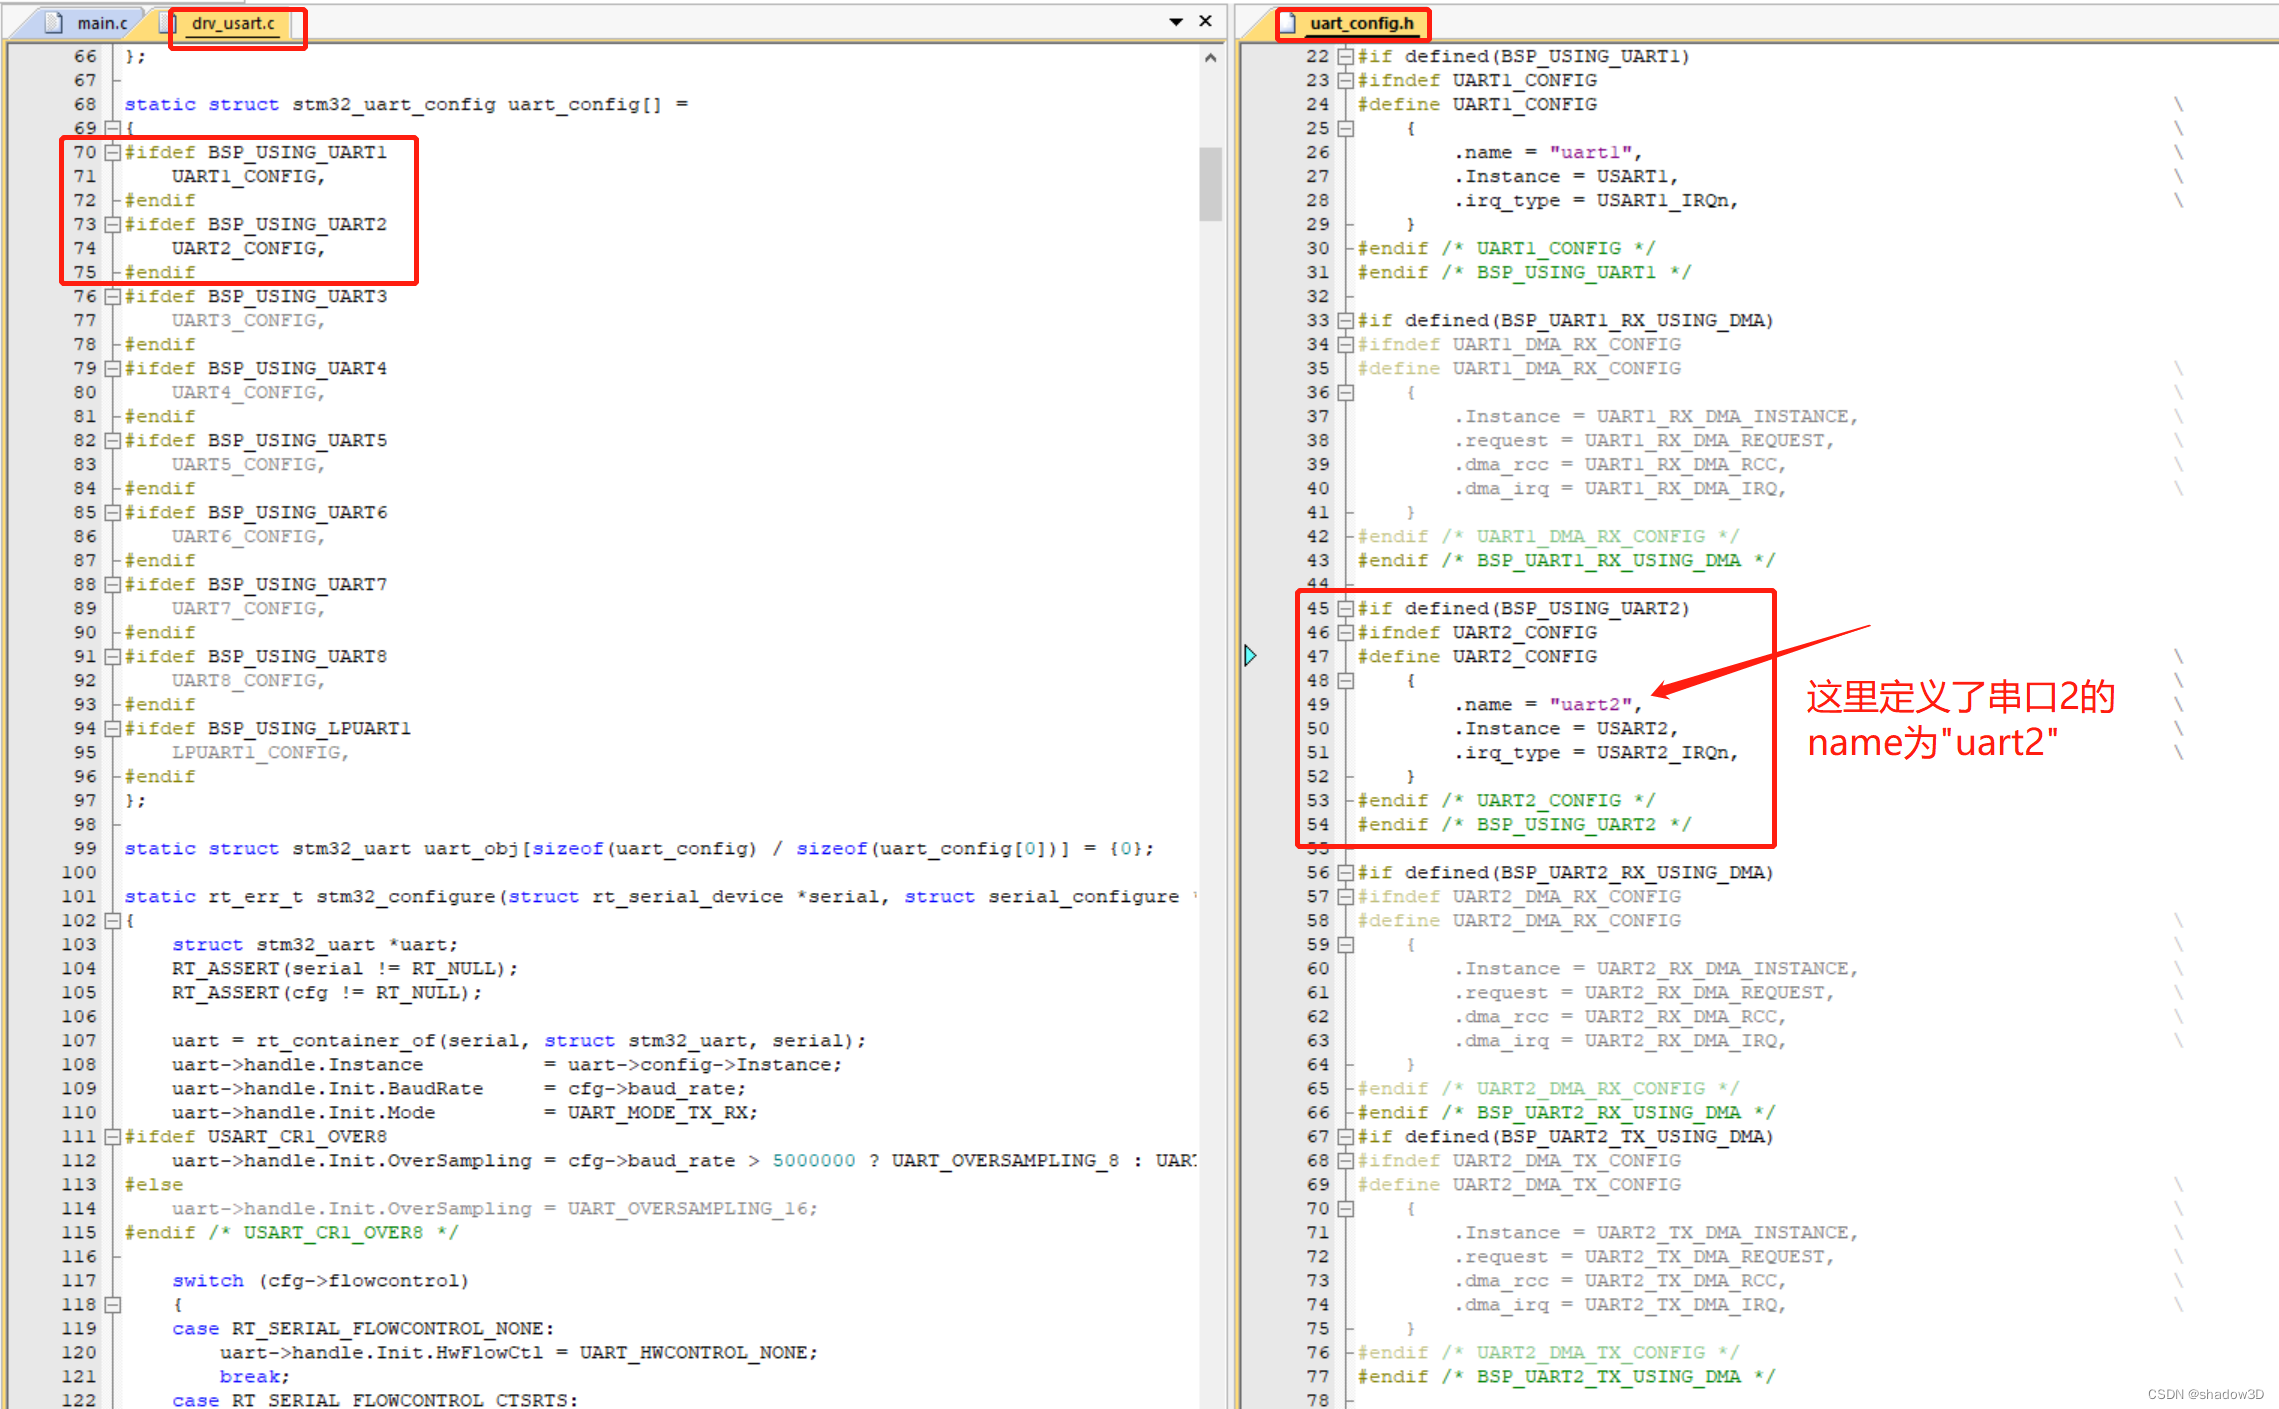Click the left editor scroll-up arrow
The height and width of the screenshot is (1409, 2279).
click(1210, 58)
